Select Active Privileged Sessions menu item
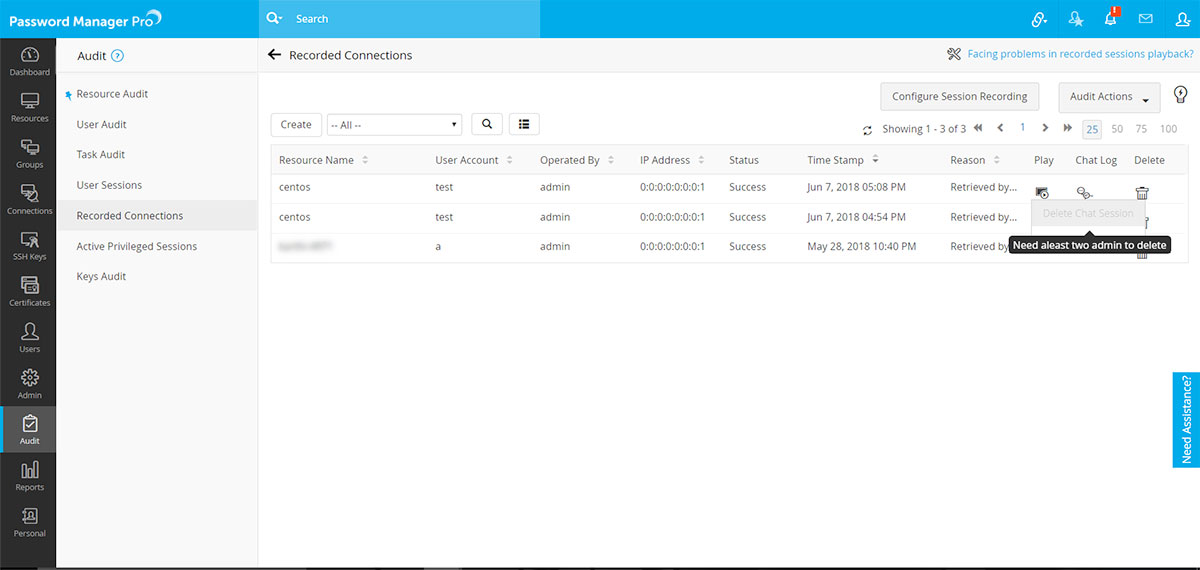 [x=137, y=246]
